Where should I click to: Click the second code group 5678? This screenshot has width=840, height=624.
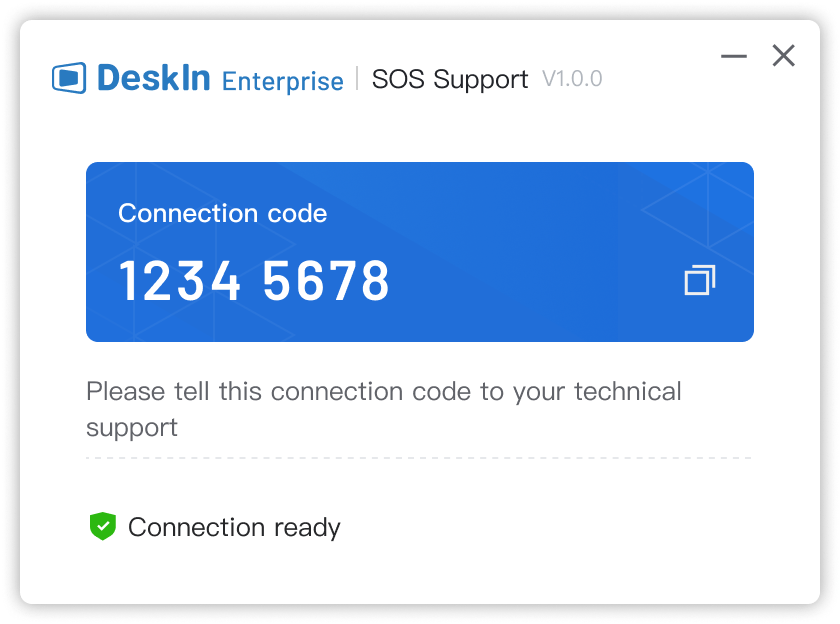[326, 282]
